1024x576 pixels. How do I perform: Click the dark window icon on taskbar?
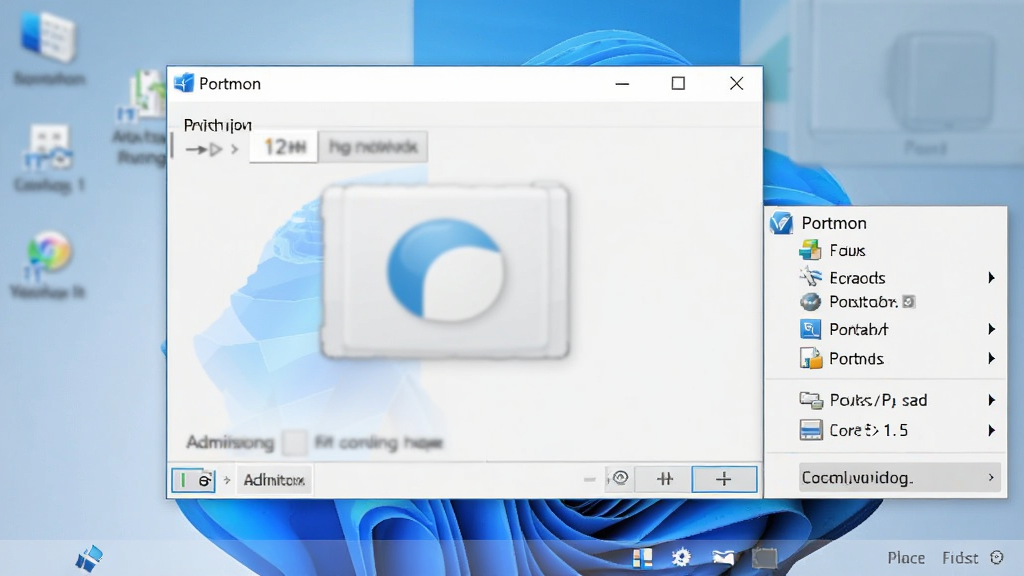(x=765, y=558)
